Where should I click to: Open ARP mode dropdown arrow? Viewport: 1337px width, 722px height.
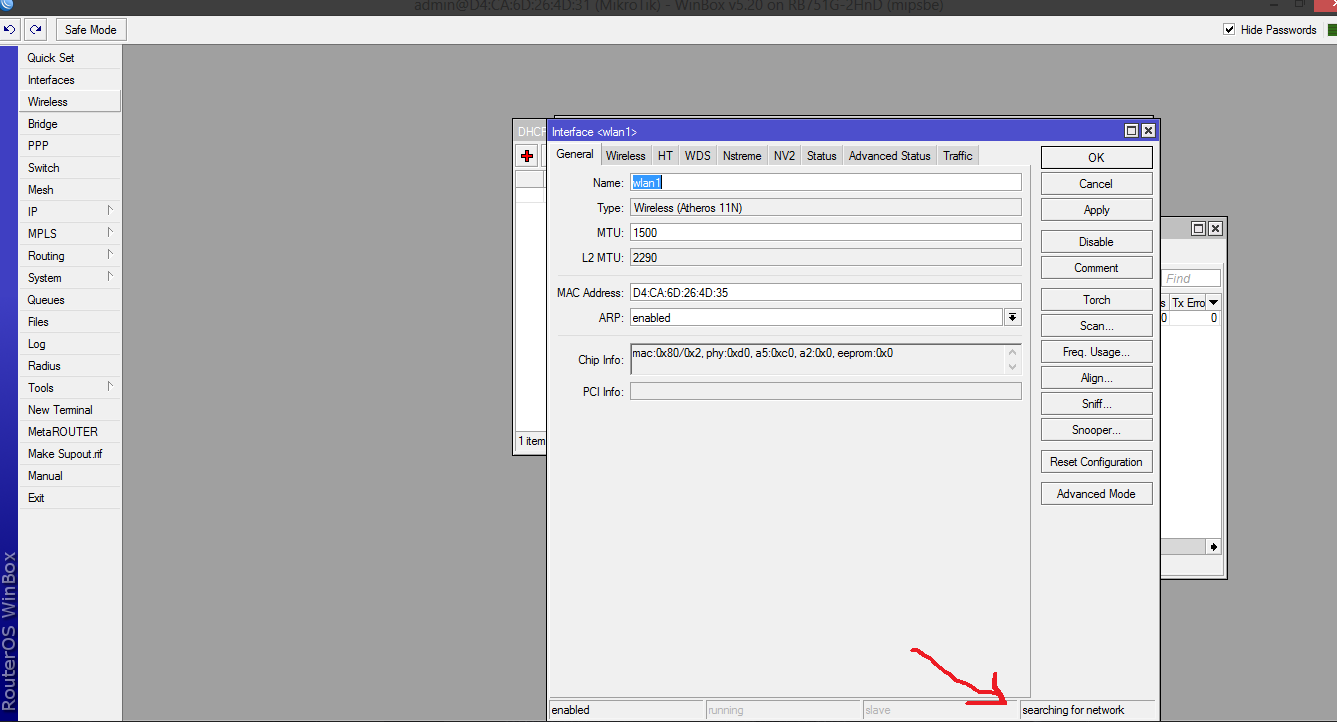pos(1012,317)
